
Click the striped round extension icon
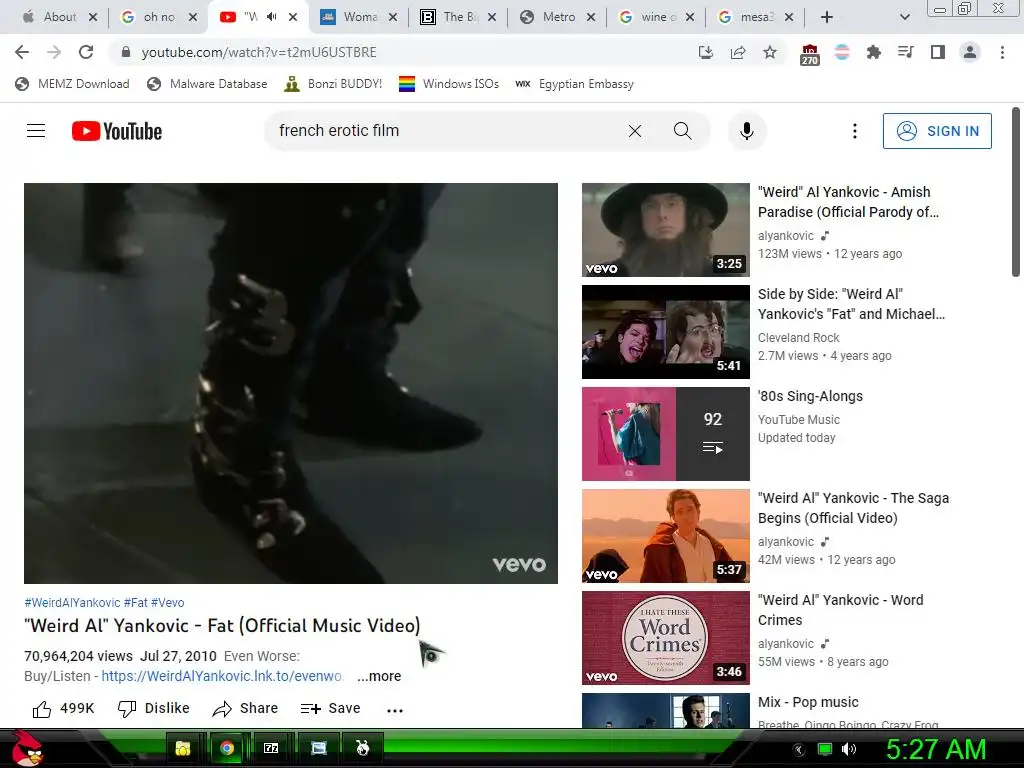click(842, 52)
